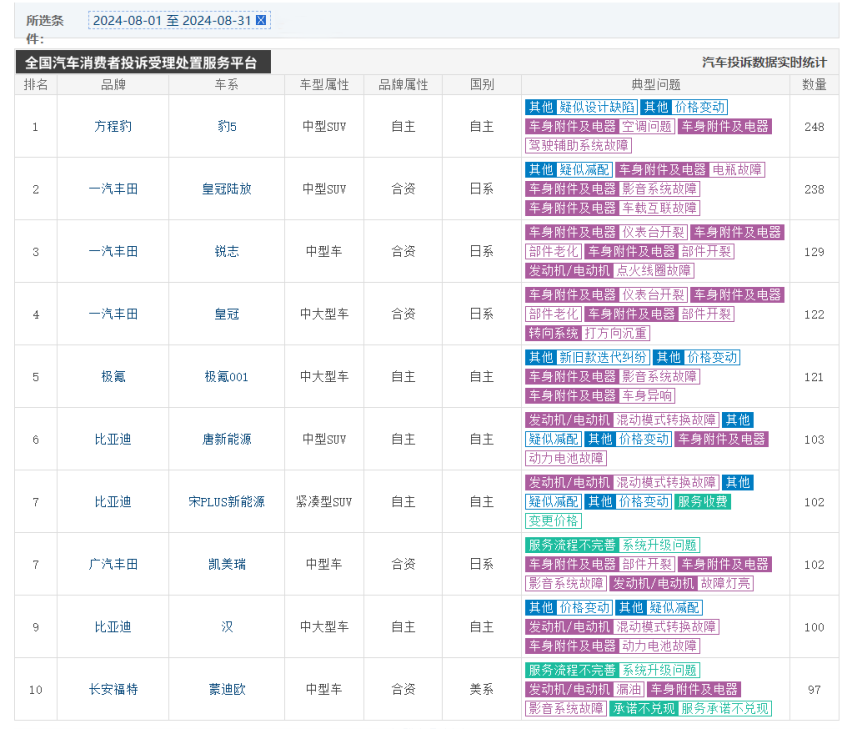Open the 广汽丰田 brand link
Viewport: 852px width, 729px height.
click(x=113, y=564)
